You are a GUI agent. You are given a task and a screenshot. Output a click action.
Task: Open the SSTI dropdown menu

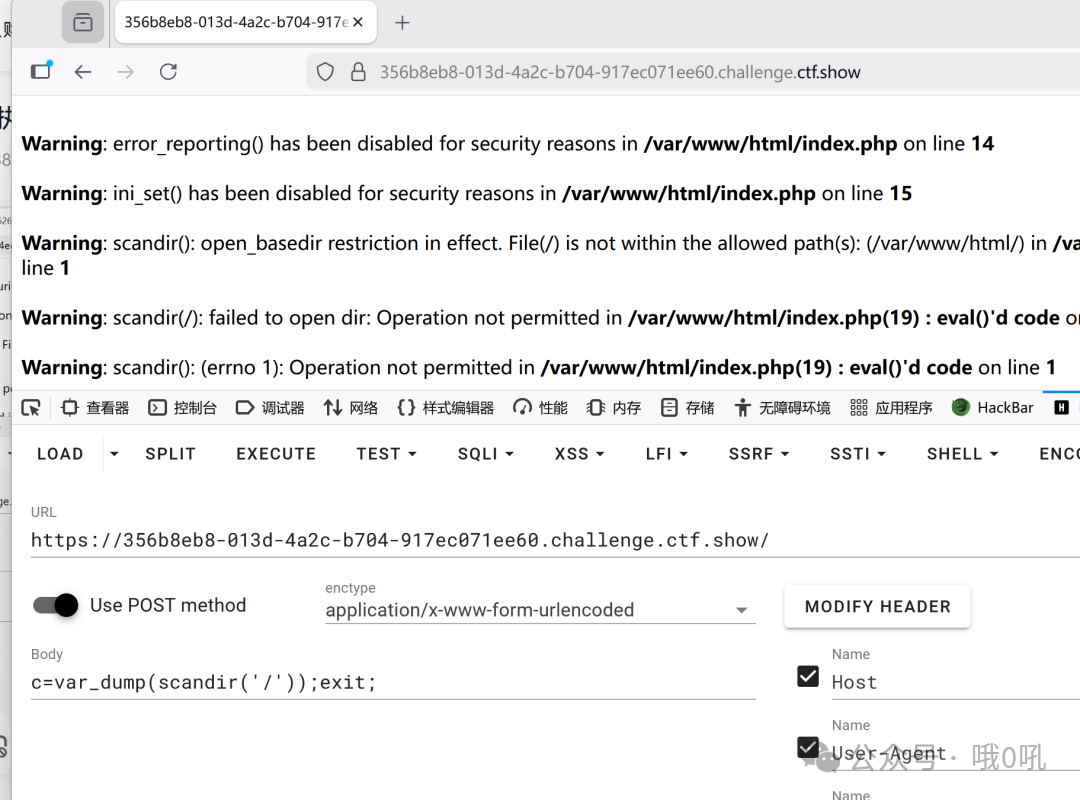(x=858, y=454)
